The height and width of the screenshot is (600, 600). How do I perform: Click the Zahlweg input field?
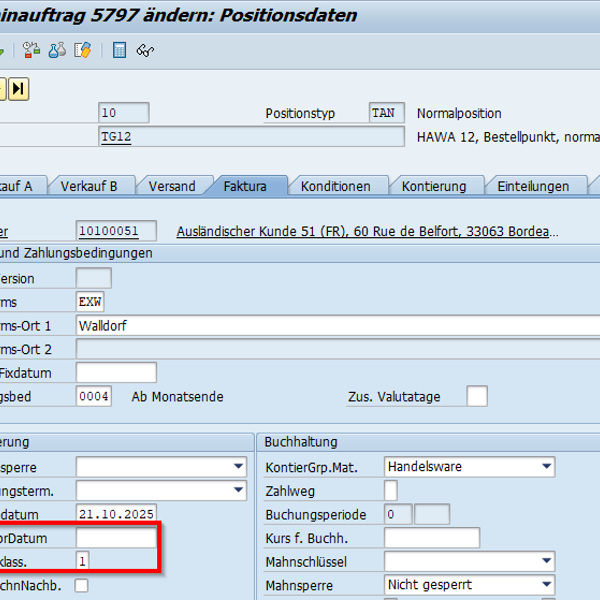pyautogui.click(x=390, y=490)
